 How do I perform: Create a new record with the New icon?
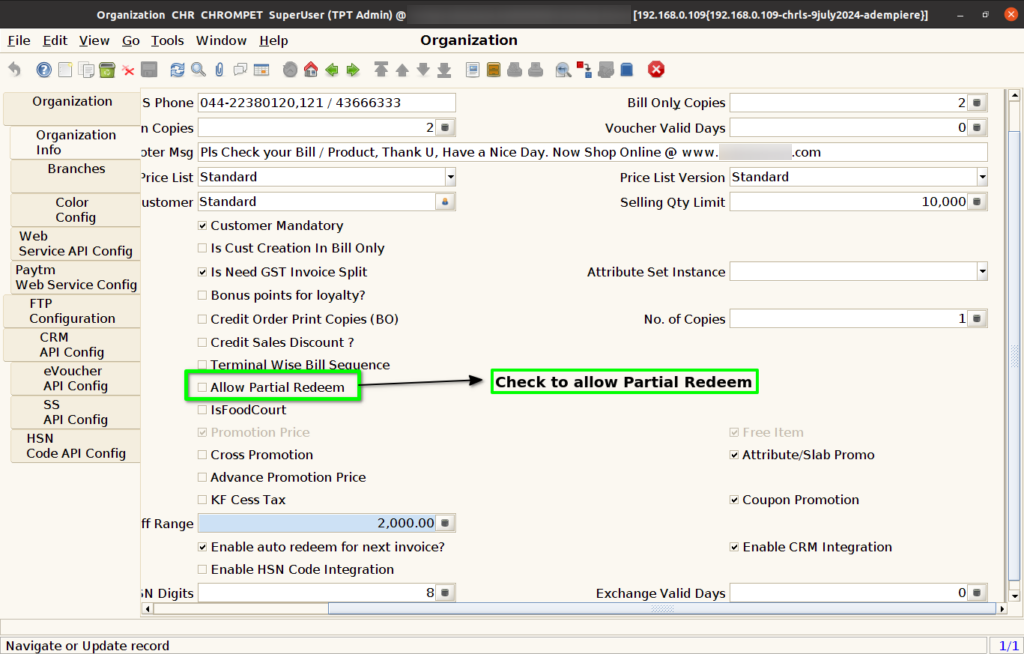pos(65,69)
